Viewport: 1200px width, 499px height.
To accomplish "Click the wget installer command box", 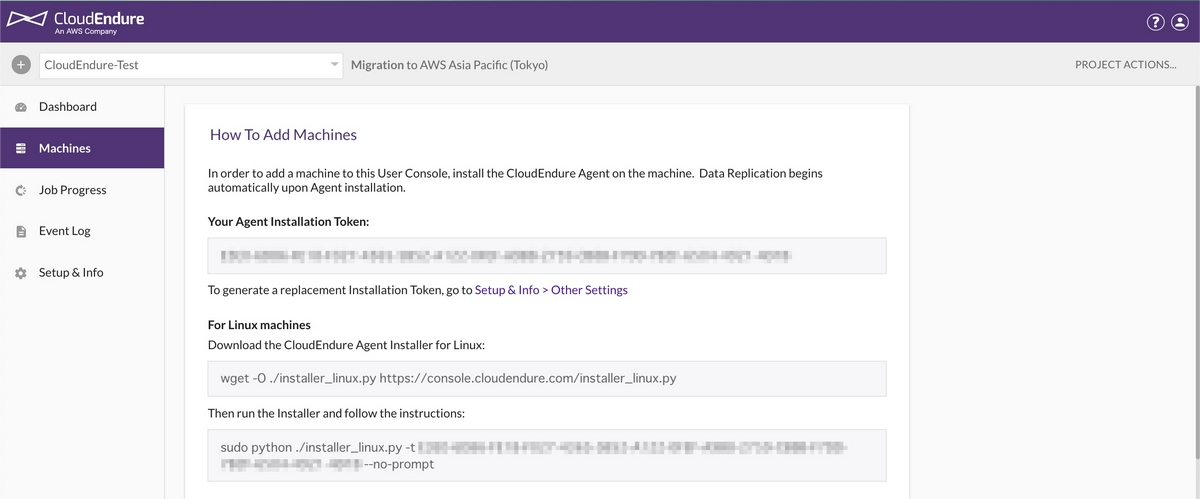I will click(547, 379).
